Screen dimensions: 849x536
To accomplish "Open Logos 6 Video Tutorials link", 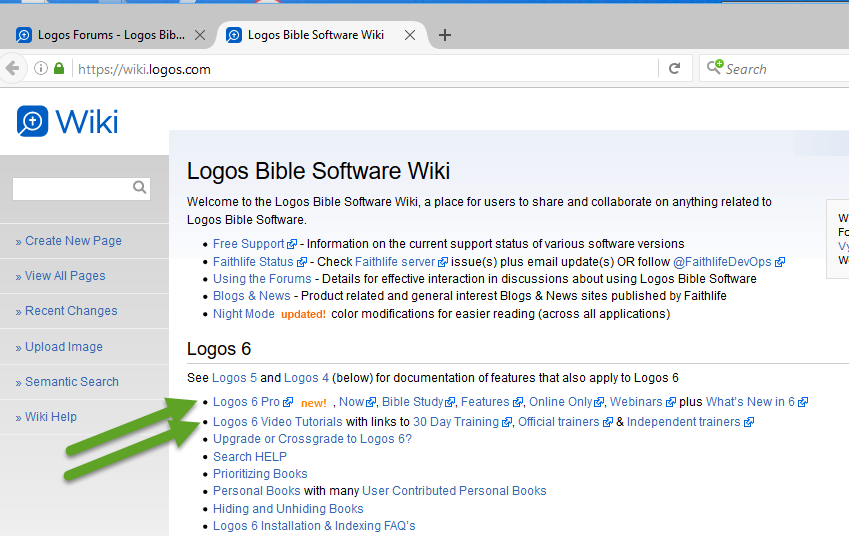I will [278, 422].
